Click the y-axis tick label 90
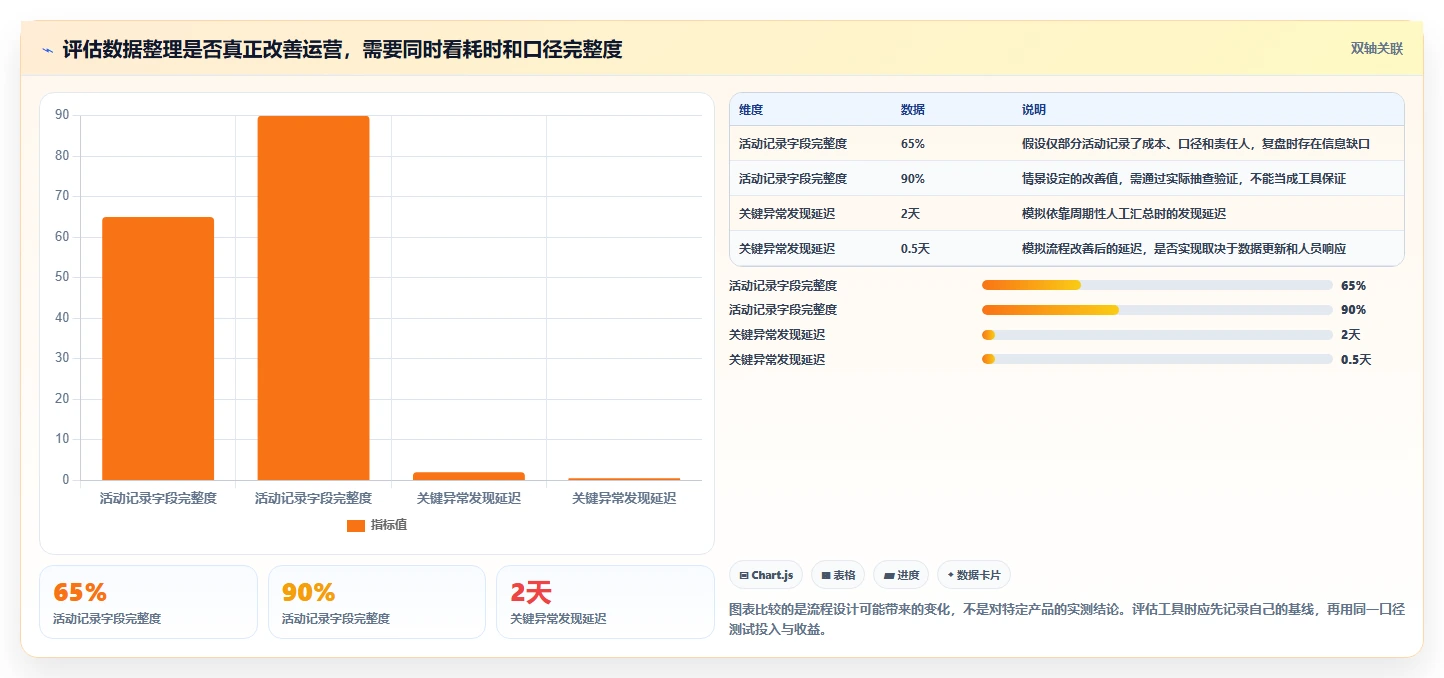1444x678 pixels. pos(62,115)
